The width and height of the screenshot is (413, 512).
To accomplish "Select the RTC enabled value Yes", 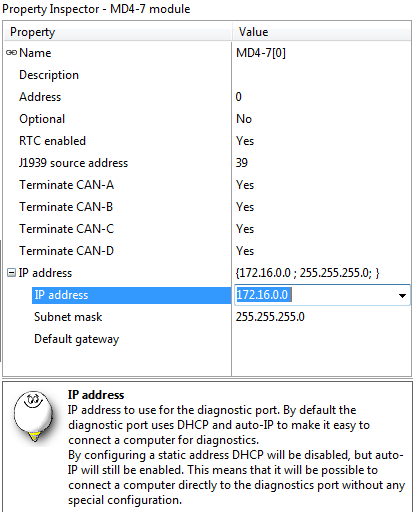I will 245,141.
